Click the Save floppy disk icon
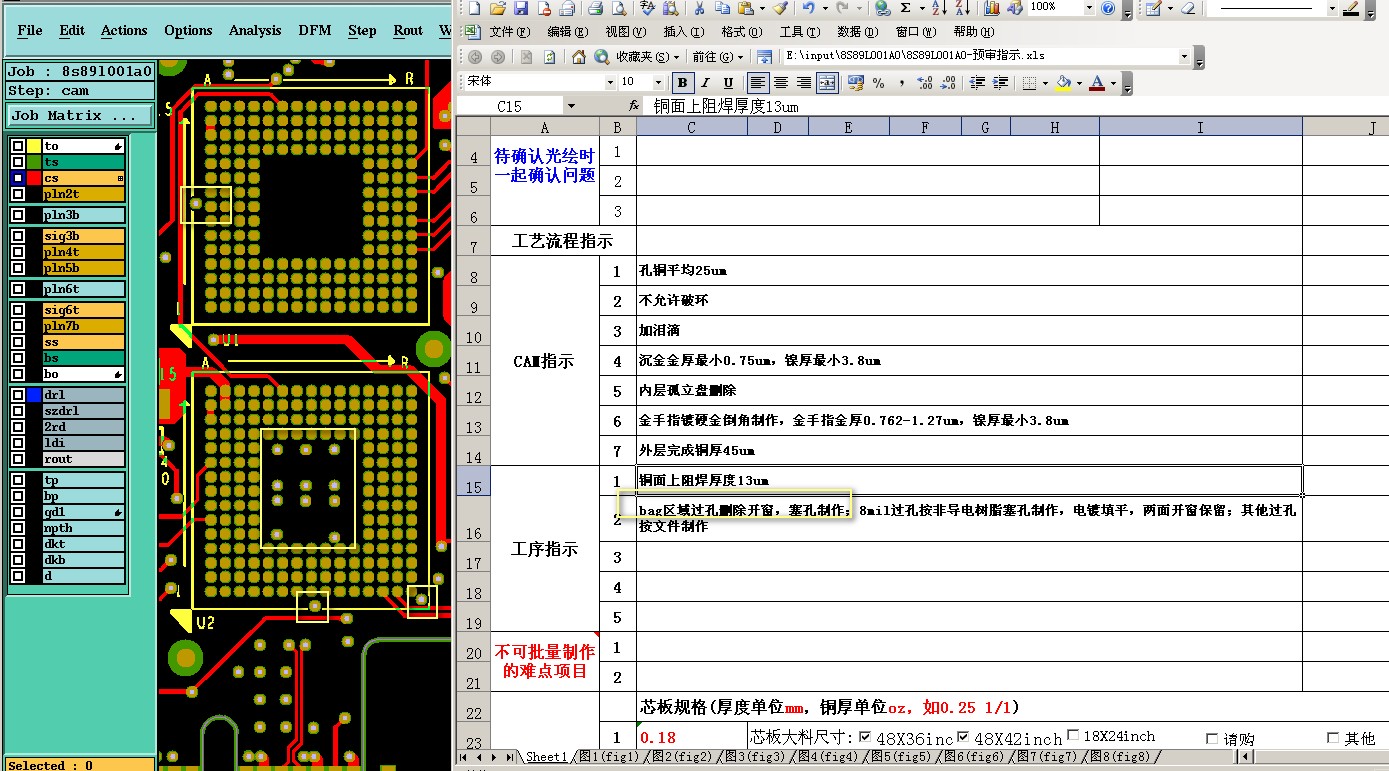This screenshot has width=1389, height=771. [521, 8]
